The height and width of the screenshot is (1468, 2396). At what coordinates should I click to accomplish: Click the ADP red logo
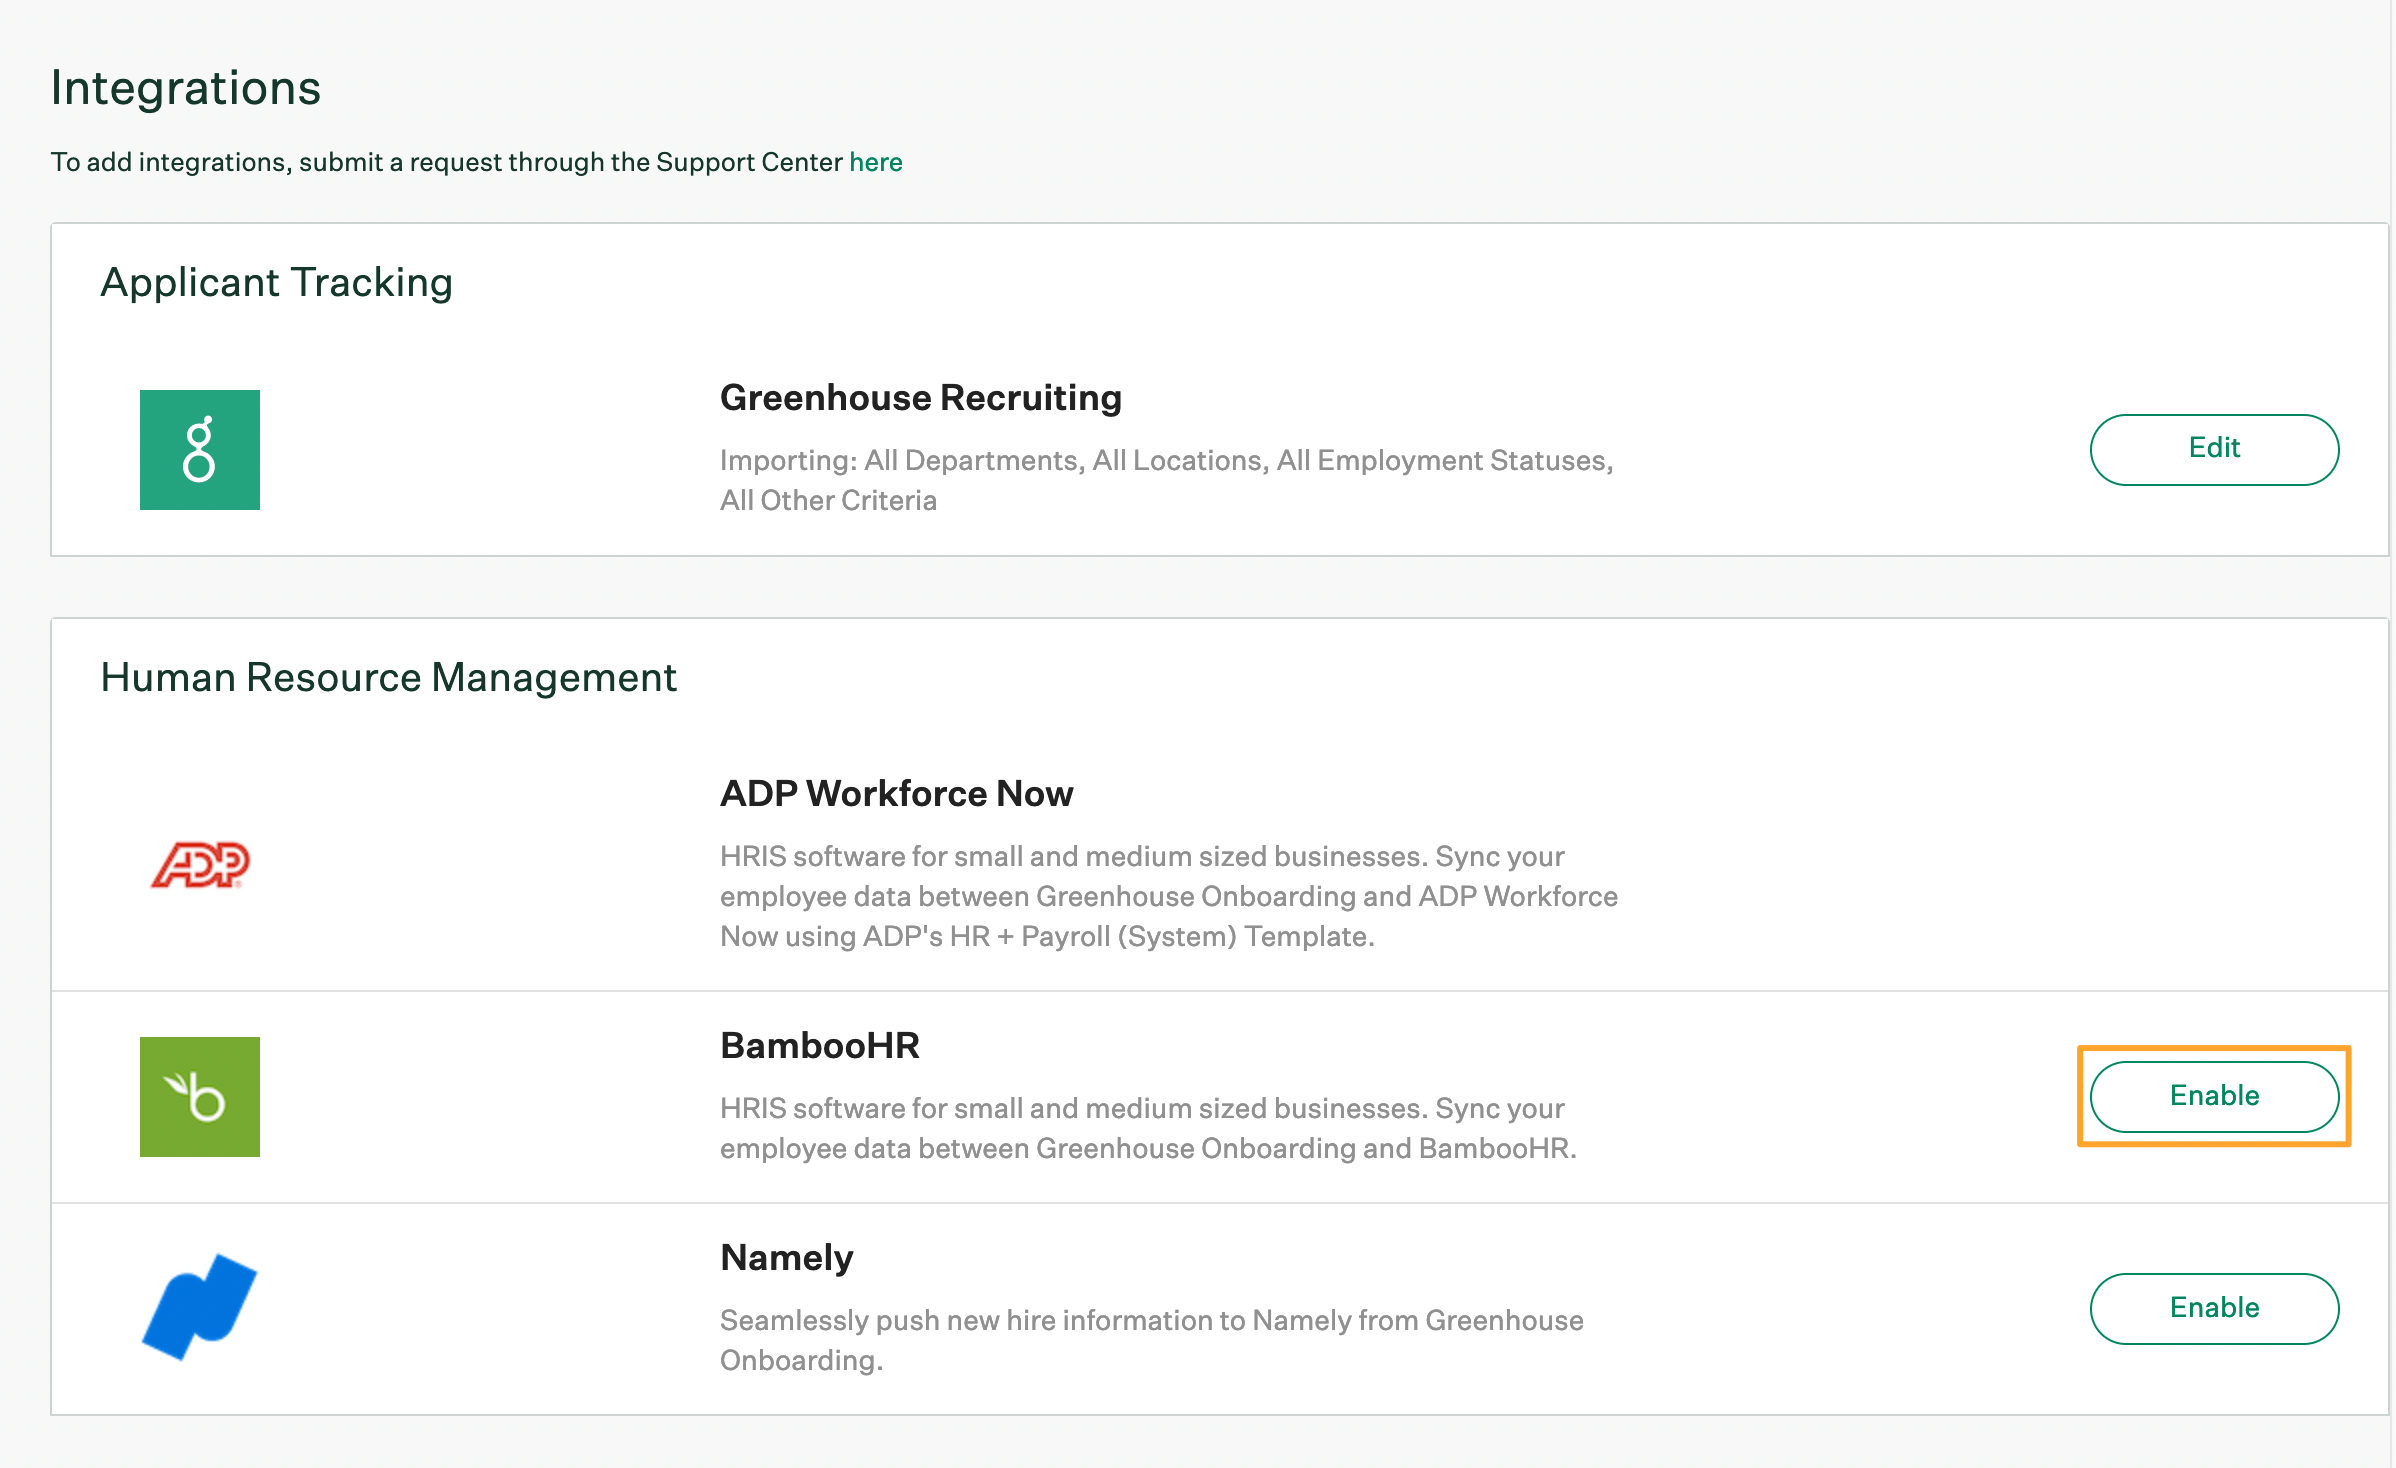point(200,865)
